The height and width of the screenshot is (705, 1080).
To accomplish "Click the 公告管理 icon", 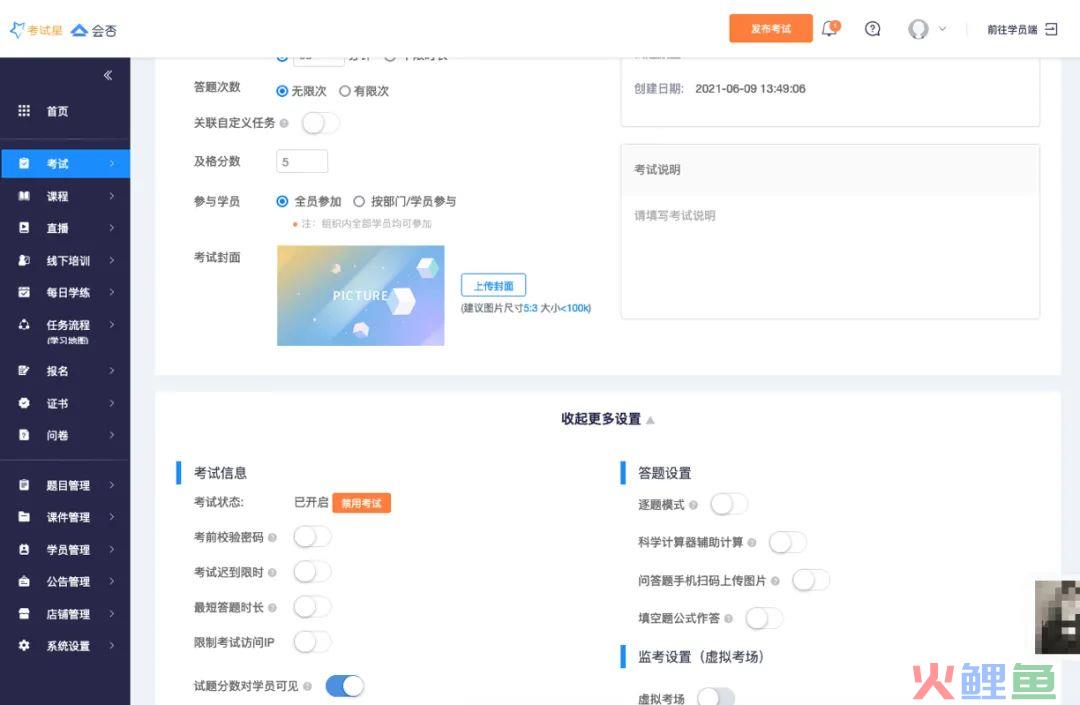I will tap(24, 581).
